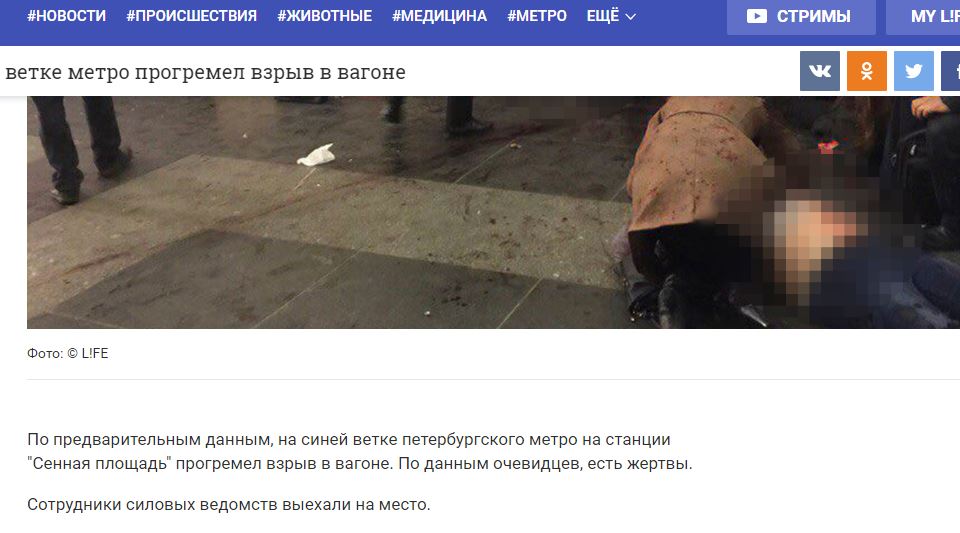This screenshot has height=533, width=960.
Task: Click the YouTube play icon beside СТРИМЫ
Action: pos(757,16)
